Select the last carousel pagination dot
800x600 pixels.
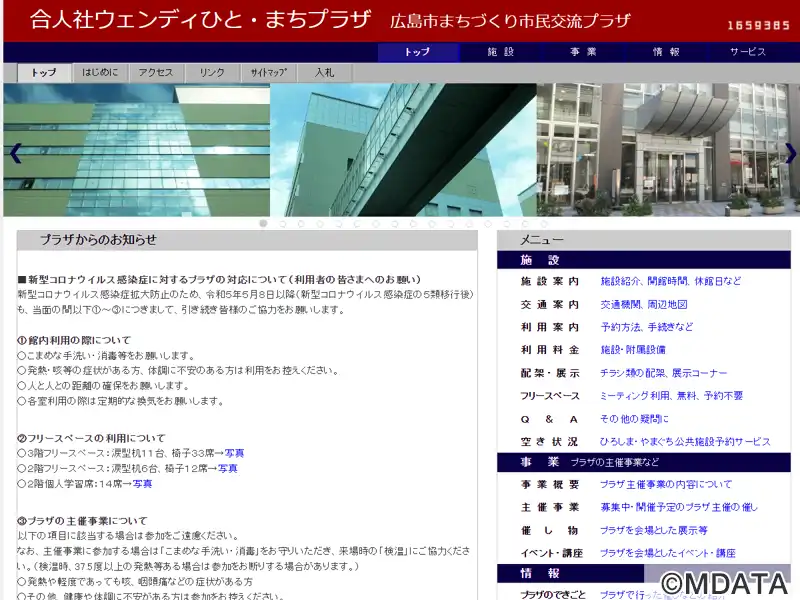(x=544, y=224)
